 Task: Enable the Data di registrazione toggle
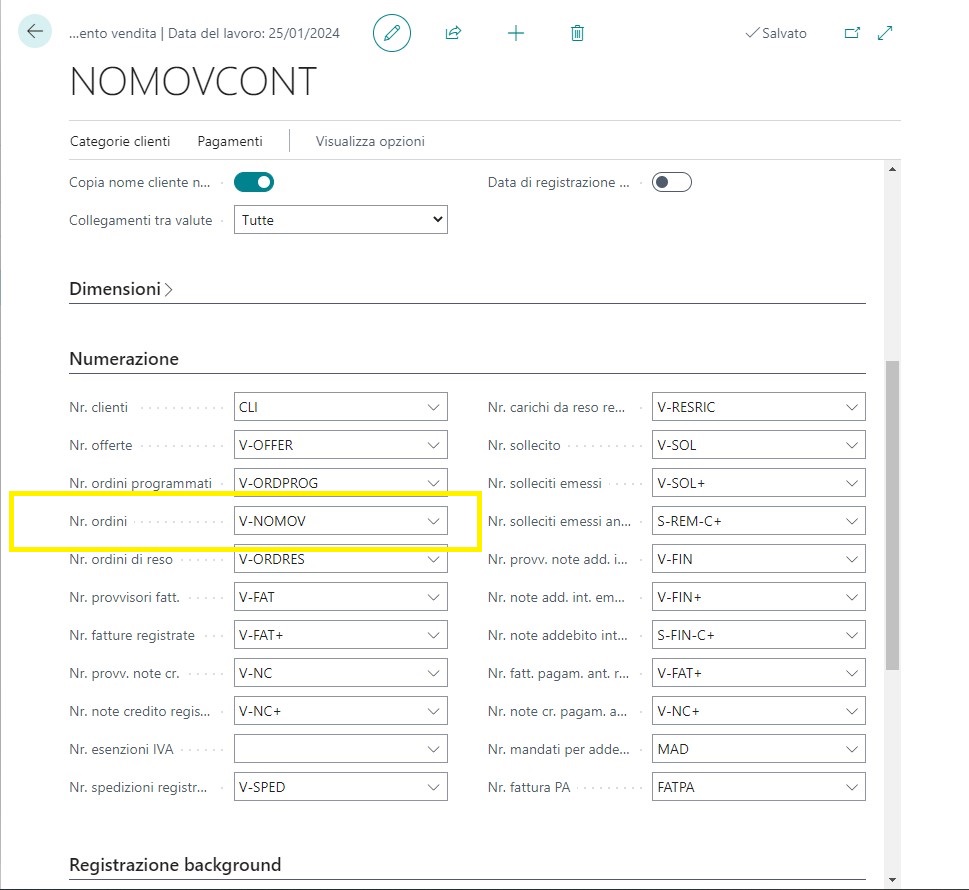pos(671,182)
